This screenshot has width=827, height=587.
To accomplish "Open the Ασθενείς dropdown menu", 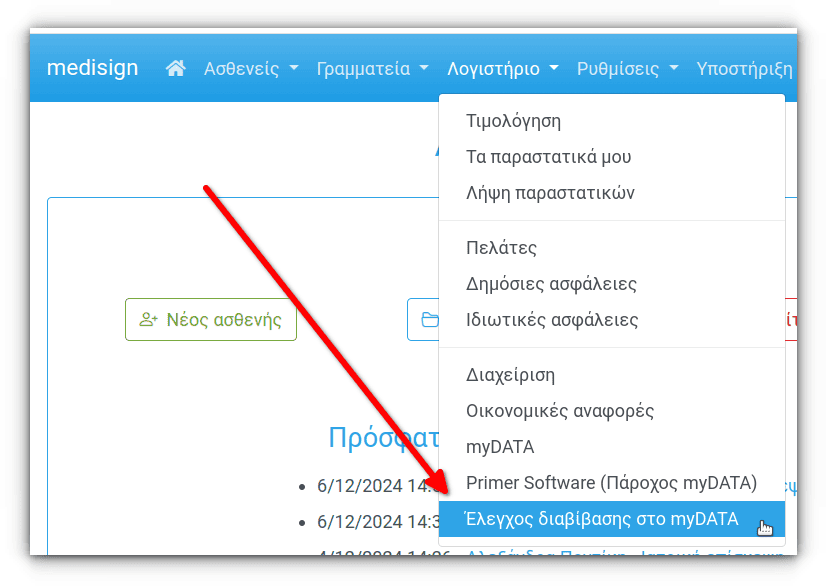I will [251, 69].
